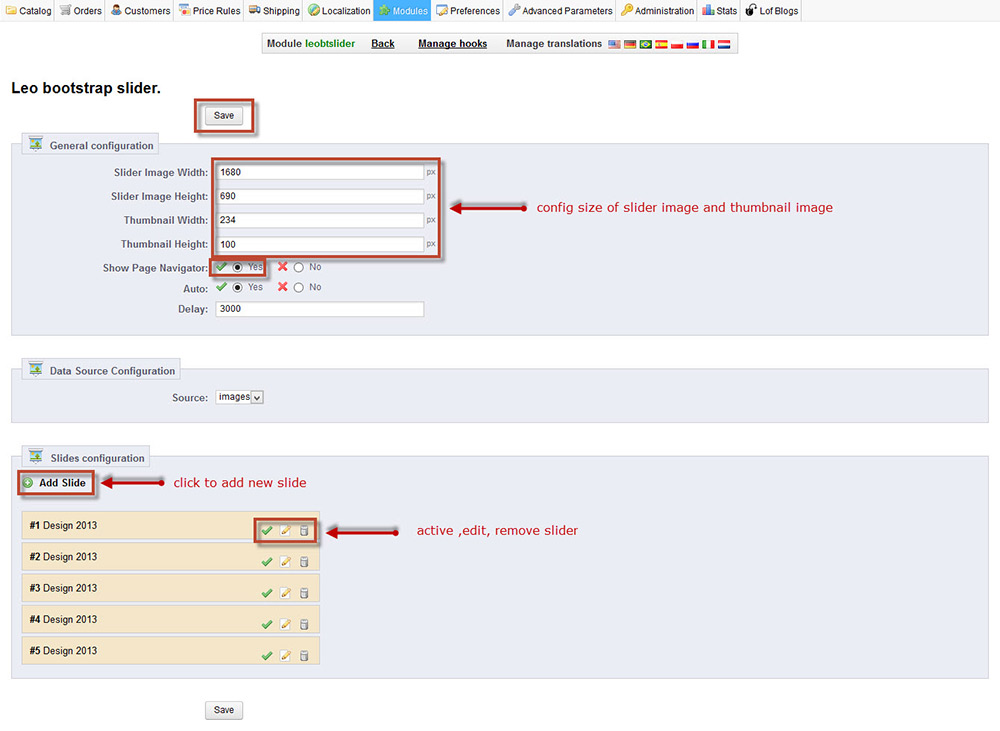Screen dimensions: 1000x731
Task: Click the top Save button
Action: [224, 116]
